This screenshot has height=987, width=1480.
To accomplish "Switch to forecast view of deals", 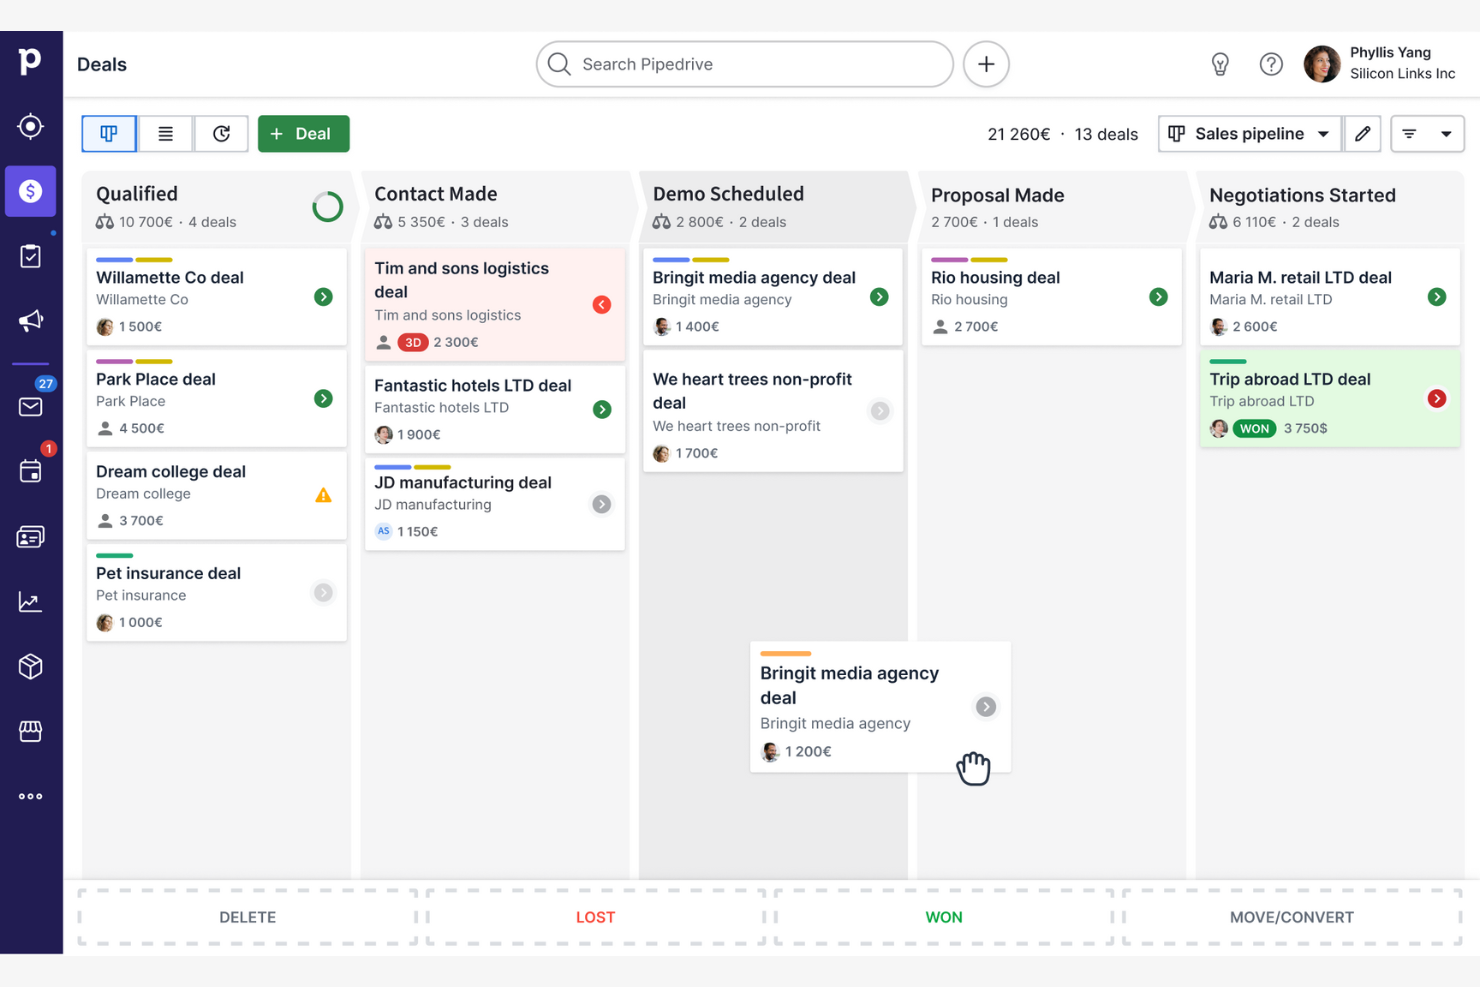I will [x=220, y=133].
